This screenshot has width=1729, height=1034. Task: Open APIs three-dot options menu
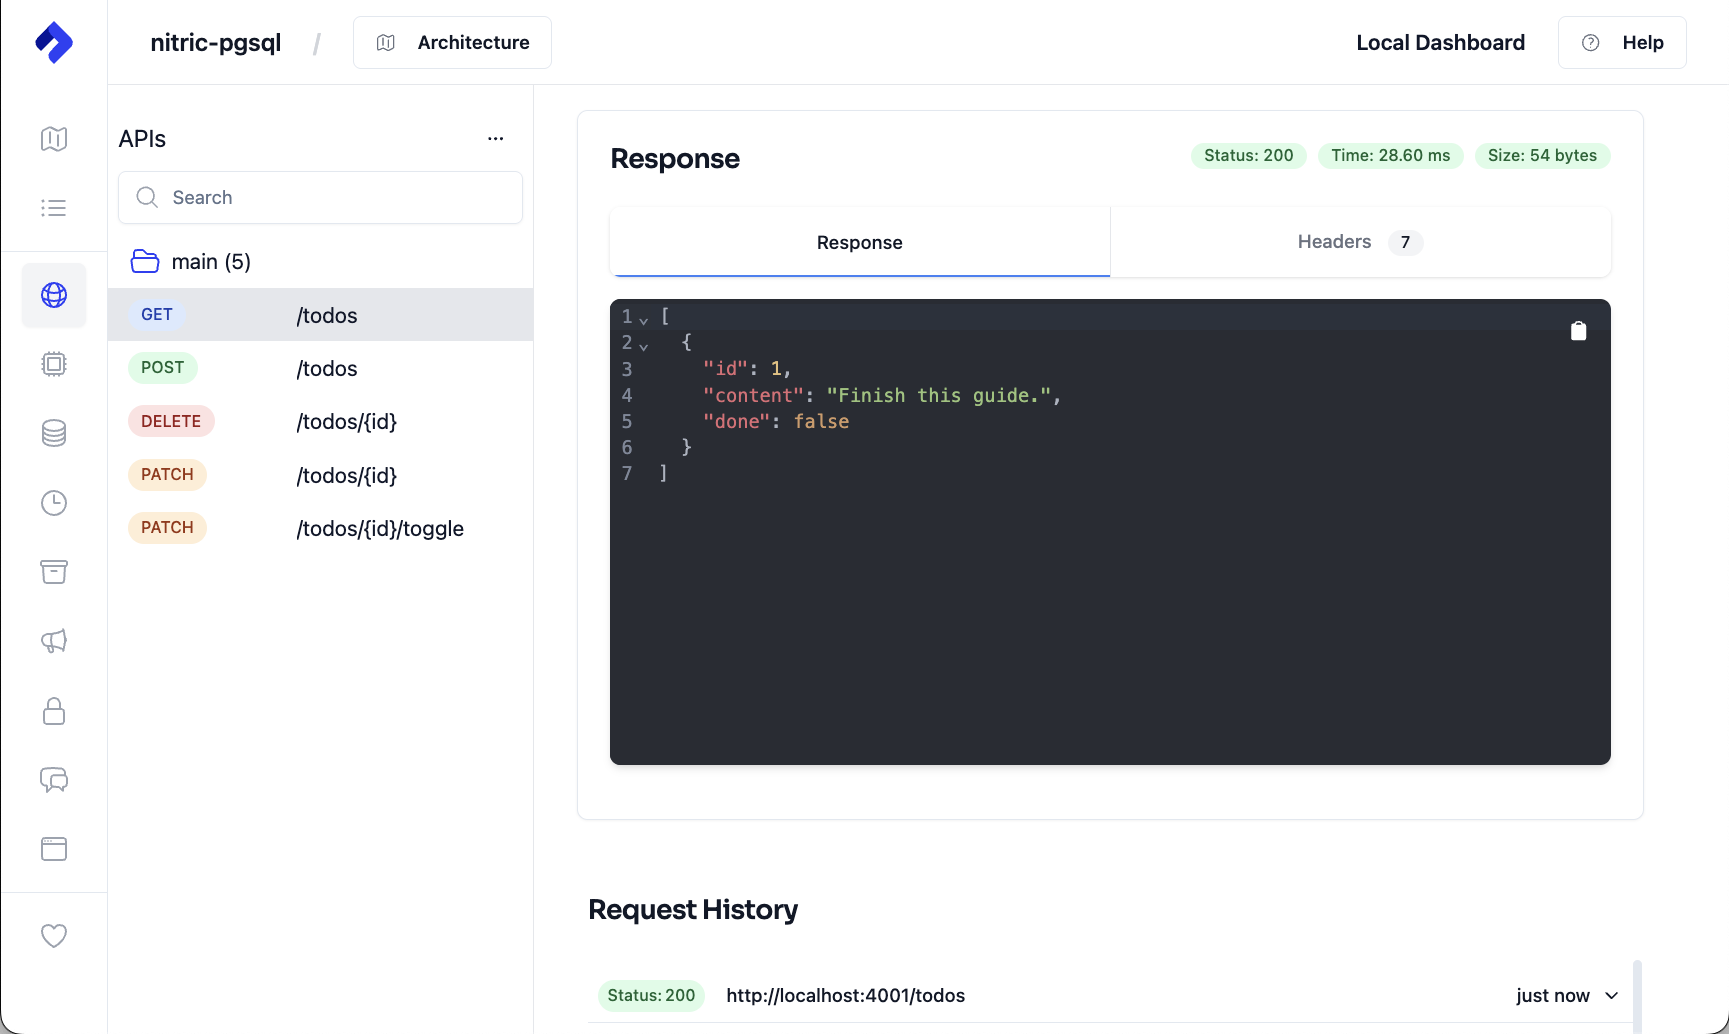(496, 139)
